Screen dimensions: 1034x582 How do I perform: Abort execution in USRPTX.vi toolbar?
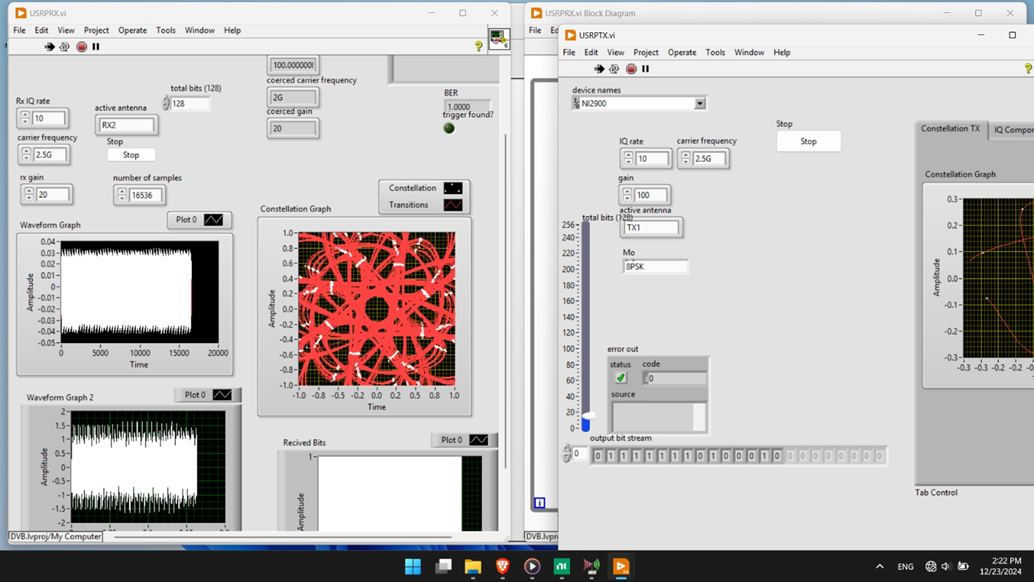pyautogui.click(x=631, y=69)
